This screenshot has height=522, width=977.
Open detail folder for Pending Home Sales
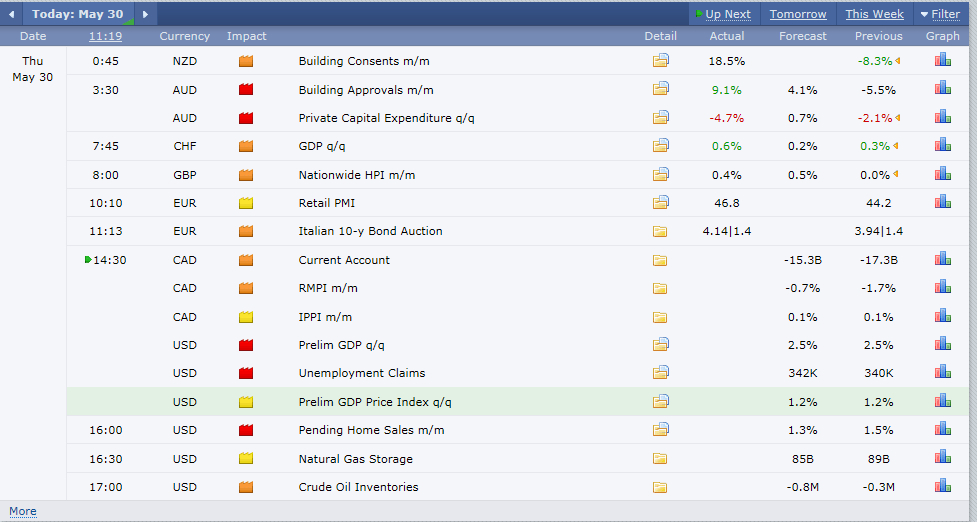tap(660, 429)
